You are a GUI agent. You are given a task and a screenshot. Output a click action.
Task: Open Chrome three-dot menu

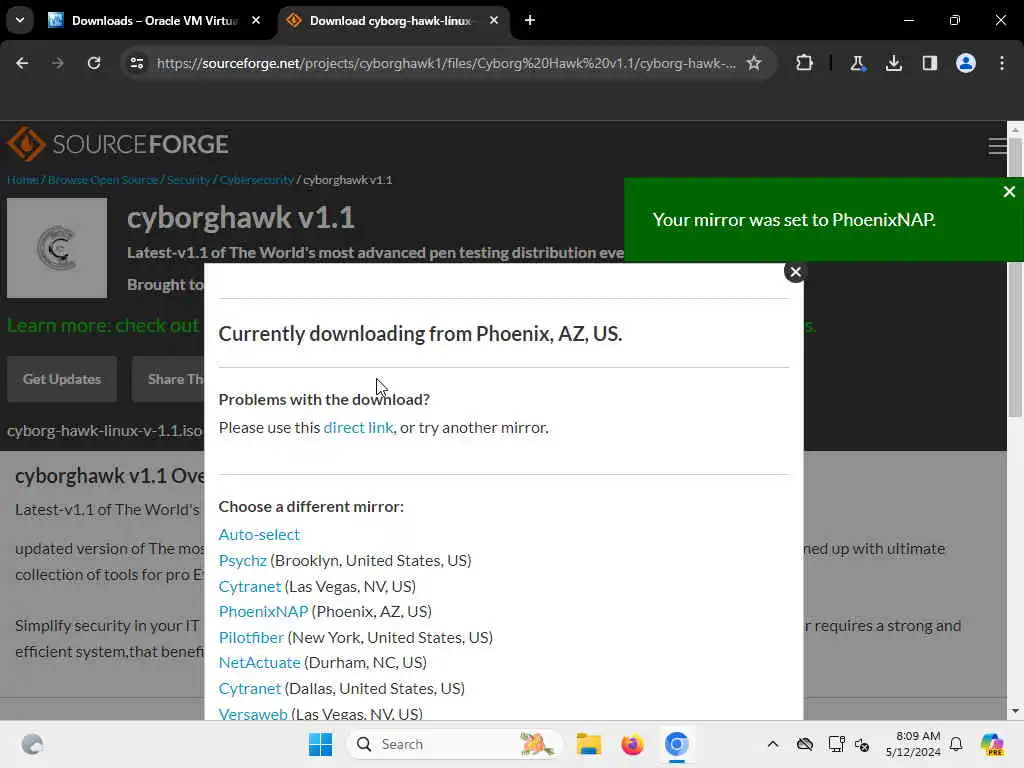click(x=1002, y=63)
